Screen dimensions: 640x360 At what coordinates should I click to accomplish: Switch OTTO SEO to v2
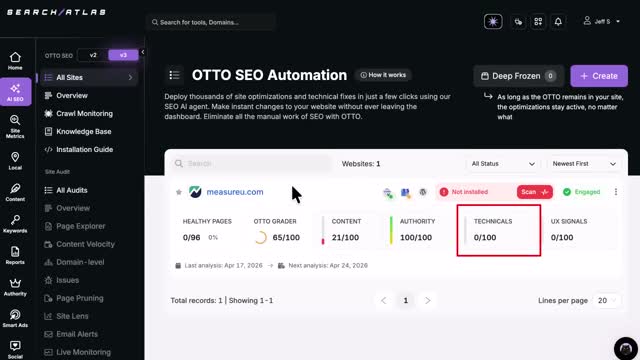(x=93, y=55)
